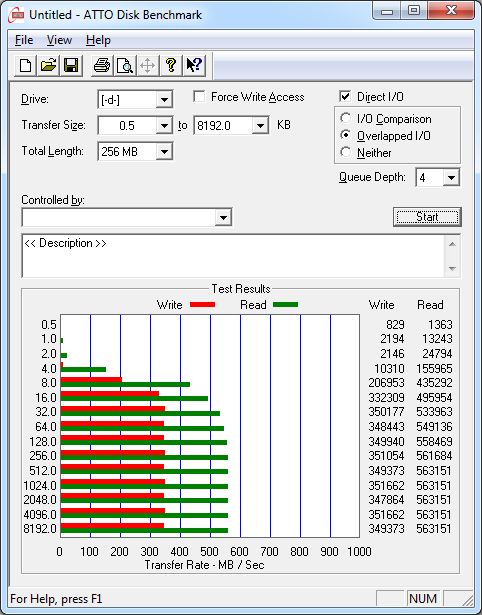
Task: Uncheck the Direct I/O checkbox
Action: click(x=345, y=96)
